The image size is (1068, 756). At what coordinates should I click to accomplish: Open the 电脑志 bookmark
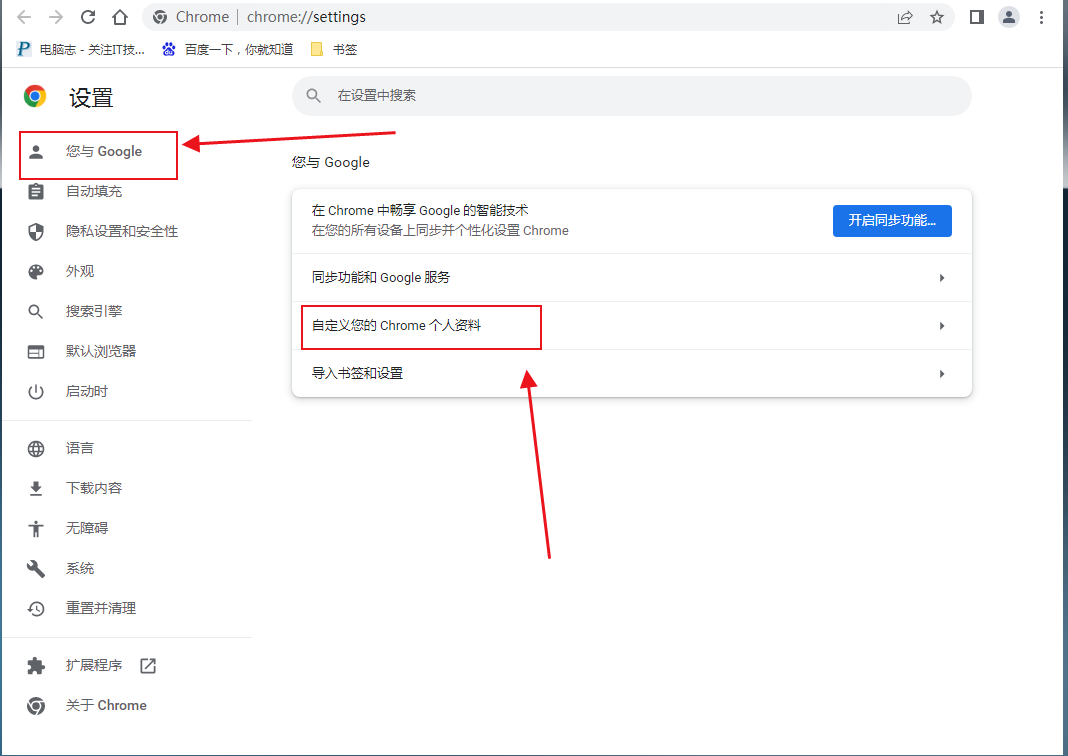[x=81, y=49]
